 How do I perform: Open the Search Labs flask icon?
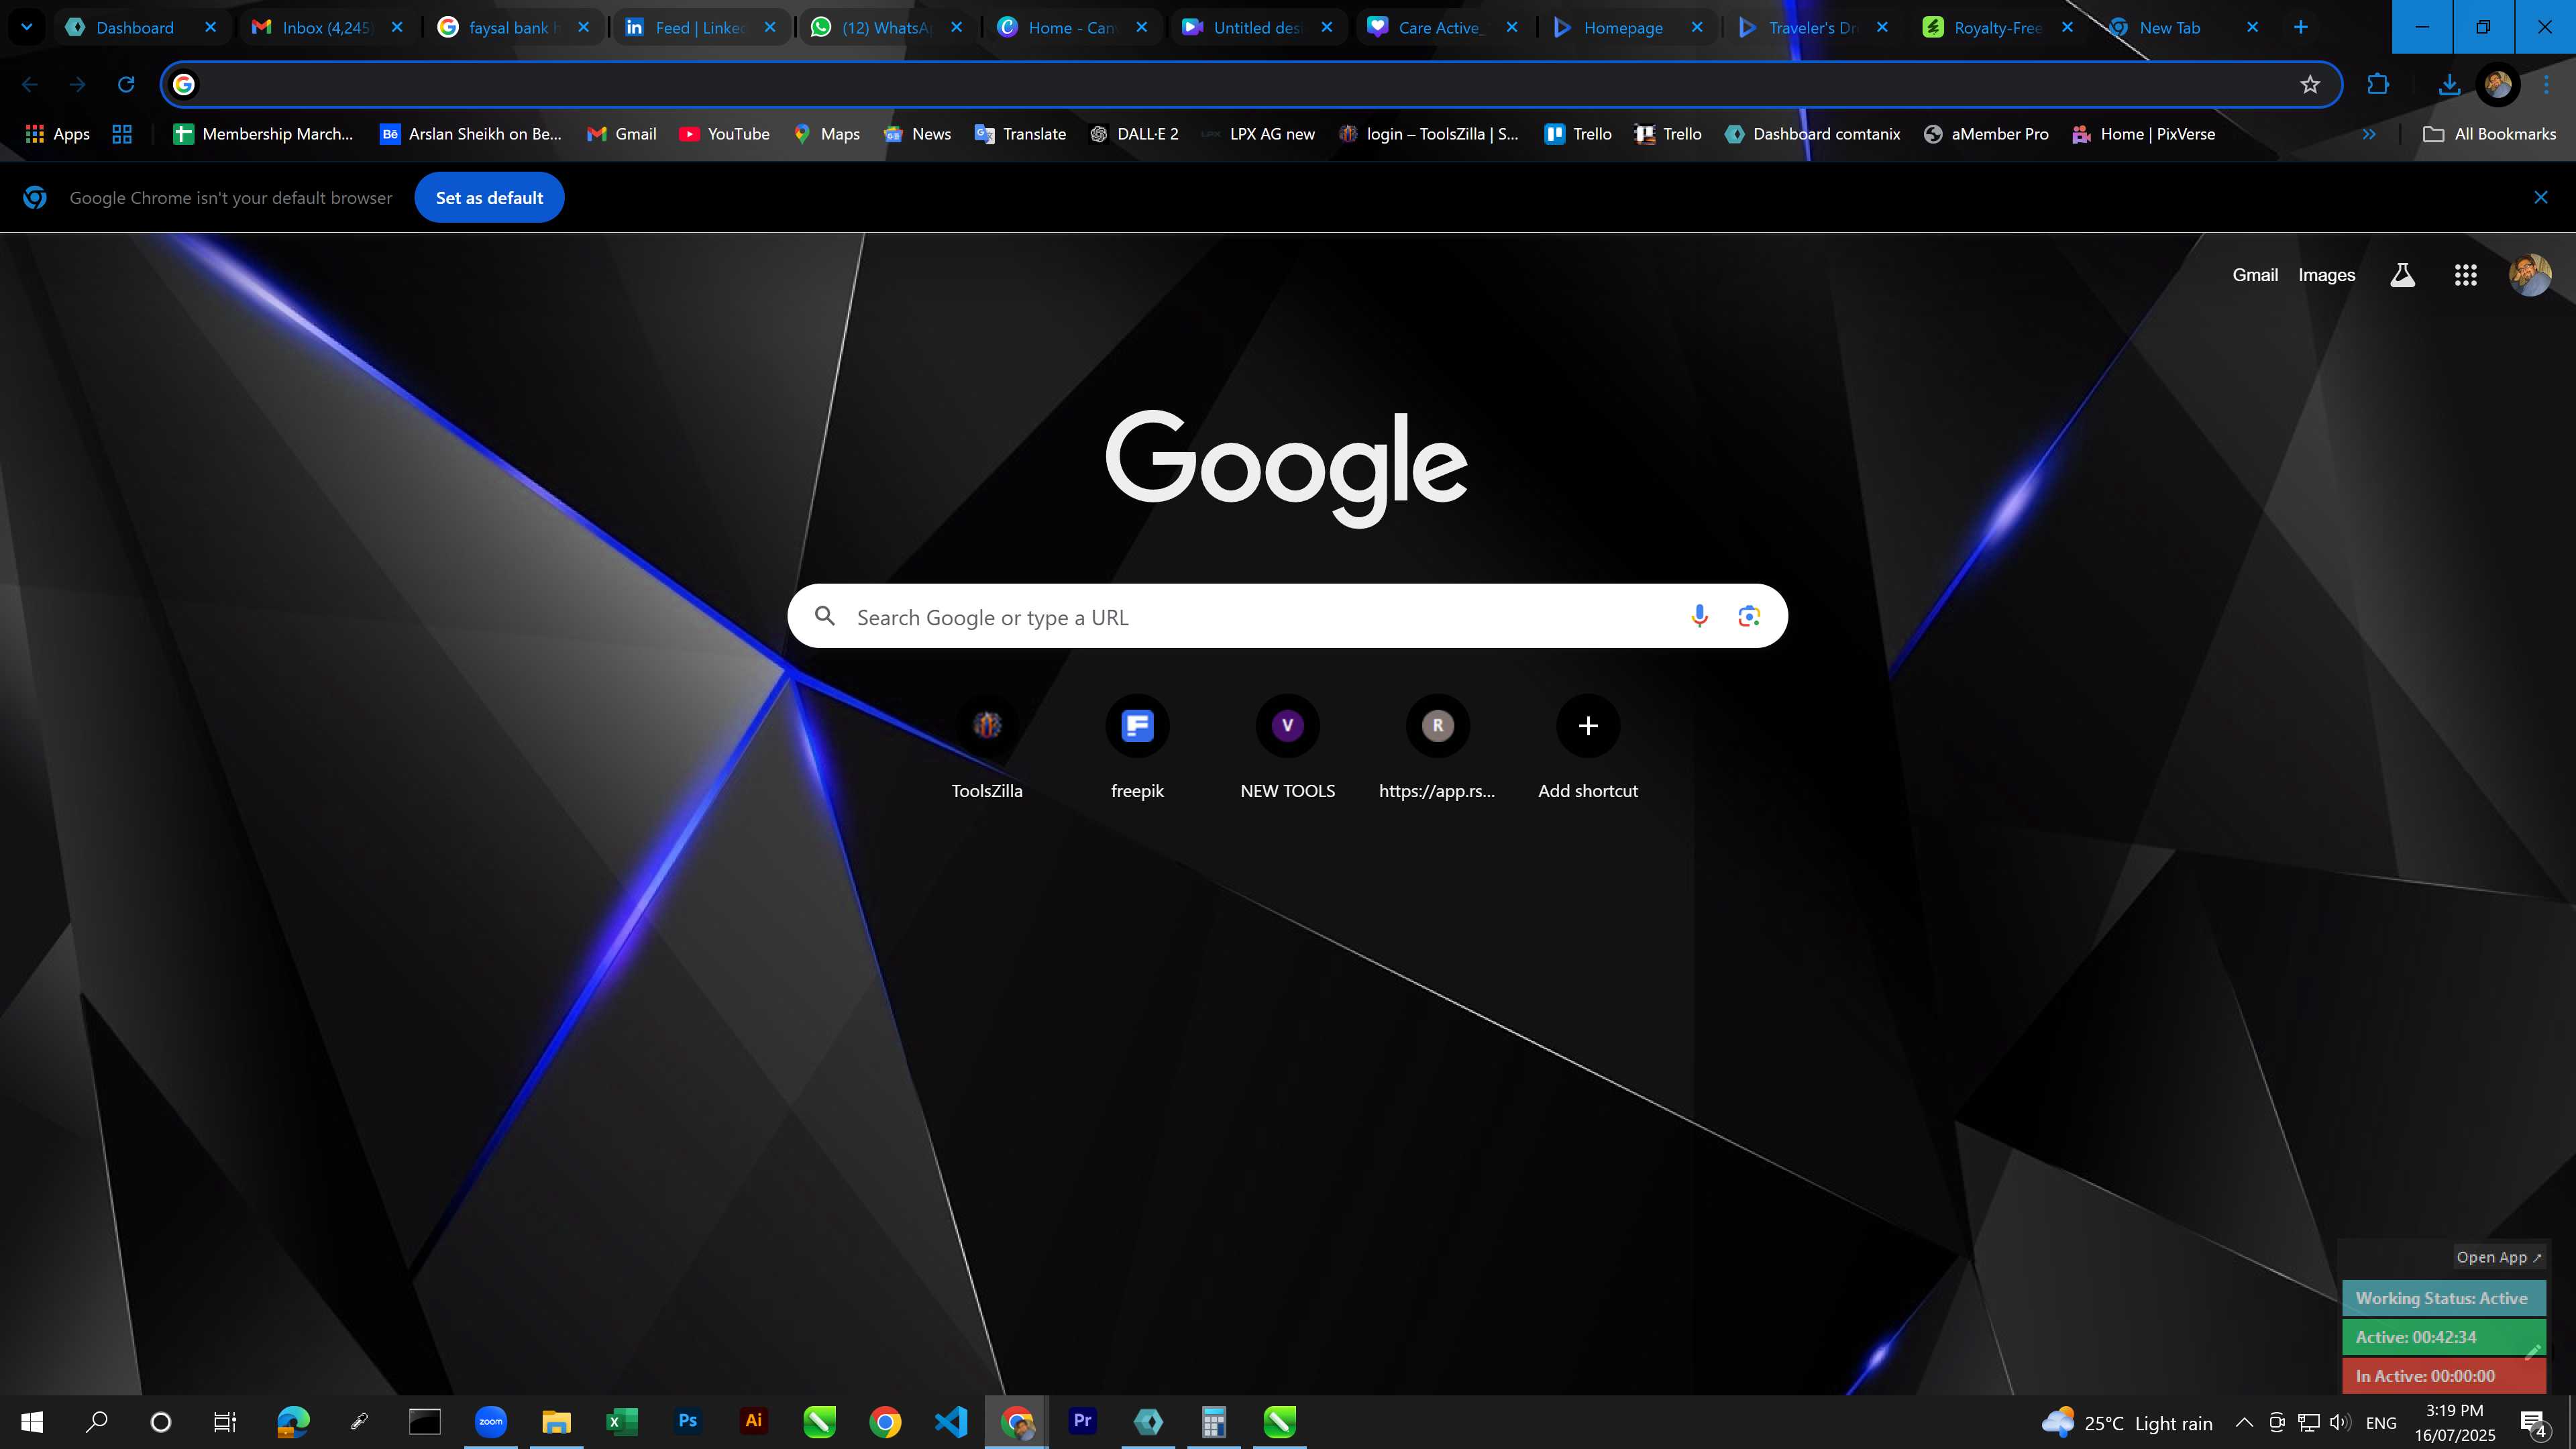(2402, 275)
